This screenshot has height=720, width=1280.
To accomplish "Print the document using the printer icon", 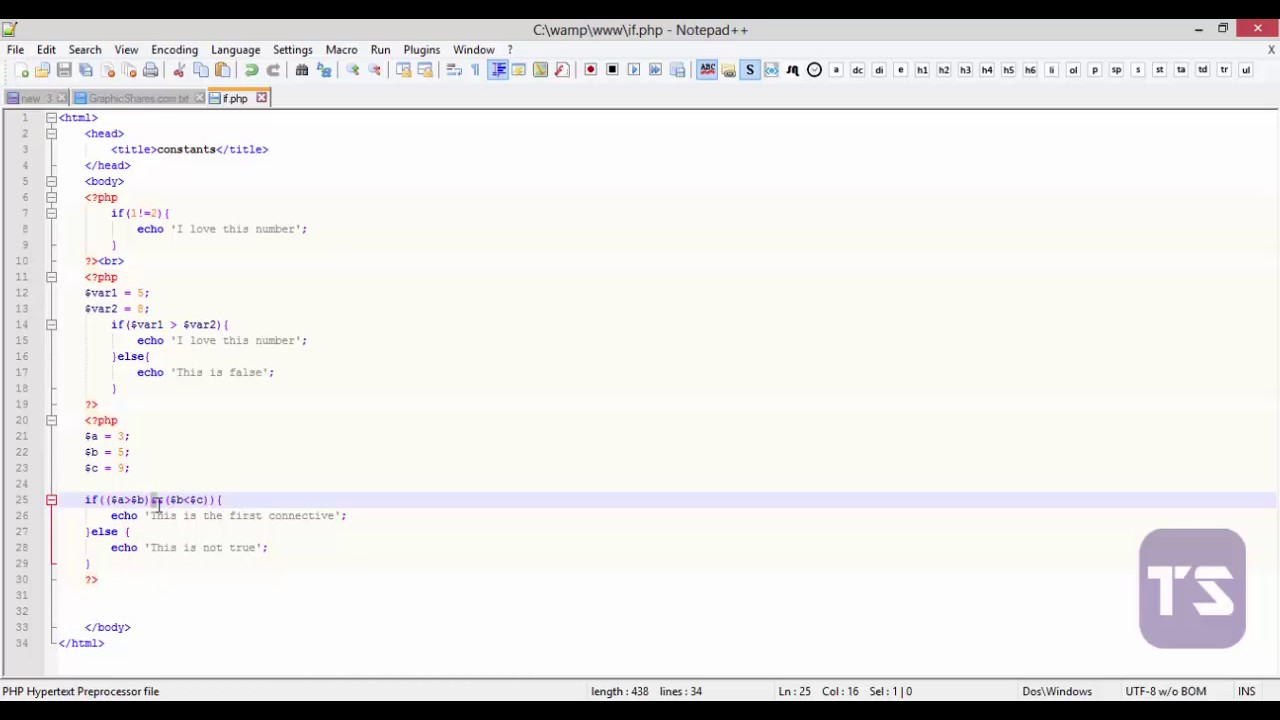I will click(151, 70).
